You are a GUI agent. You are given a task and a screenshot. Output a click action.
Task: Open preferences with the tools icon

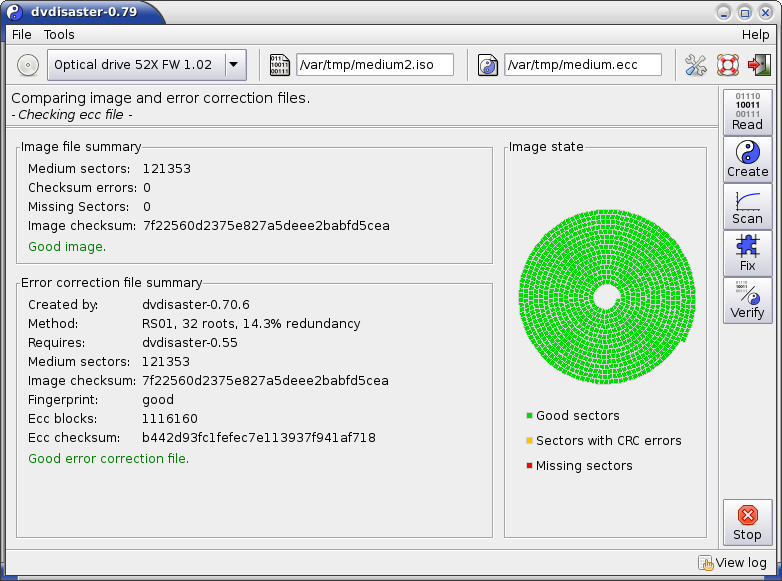(696, 65)
